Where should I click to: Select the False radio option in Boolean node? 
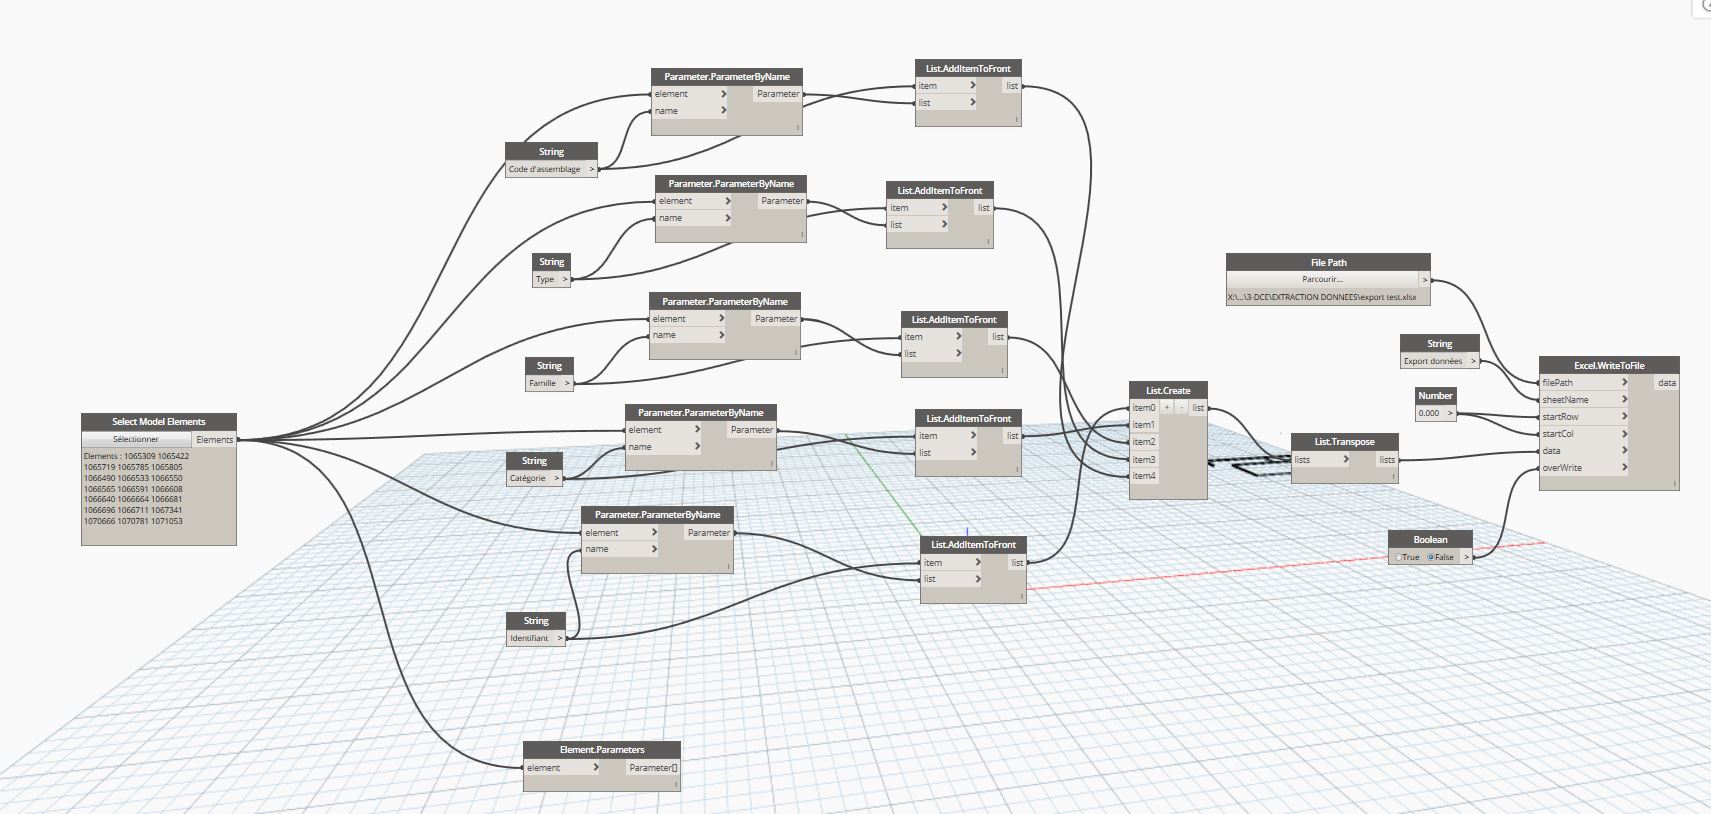click(x=1432, y=557)
